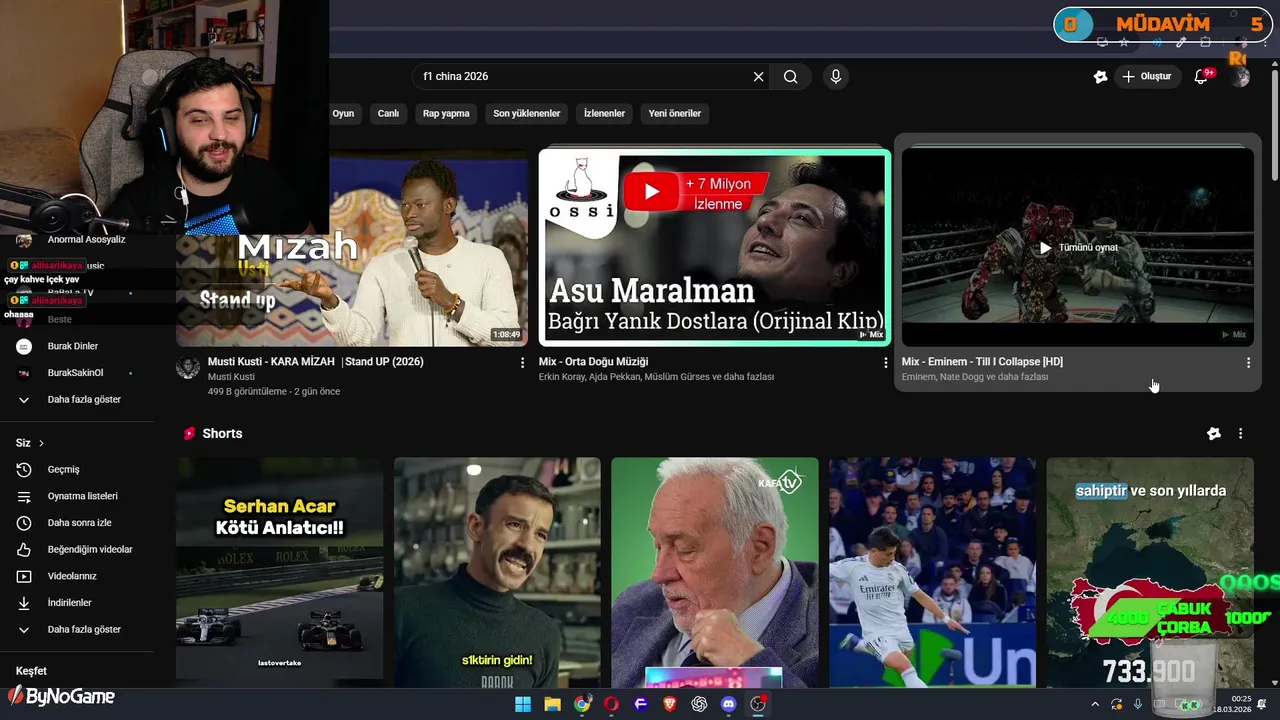Open options for Mix Orta Doğu Müziği

(x=885, y=363)
